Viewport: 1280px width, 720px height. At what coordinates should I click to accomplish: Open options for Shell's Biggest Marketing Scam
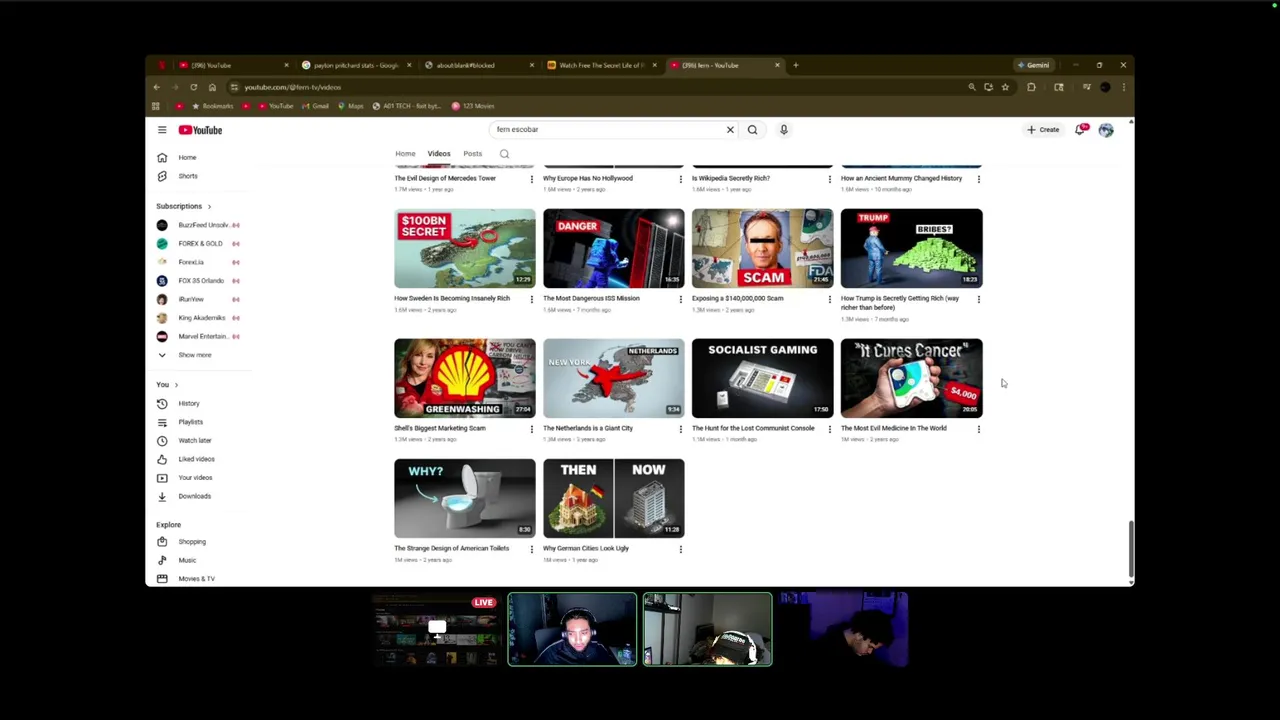[531, 429]
